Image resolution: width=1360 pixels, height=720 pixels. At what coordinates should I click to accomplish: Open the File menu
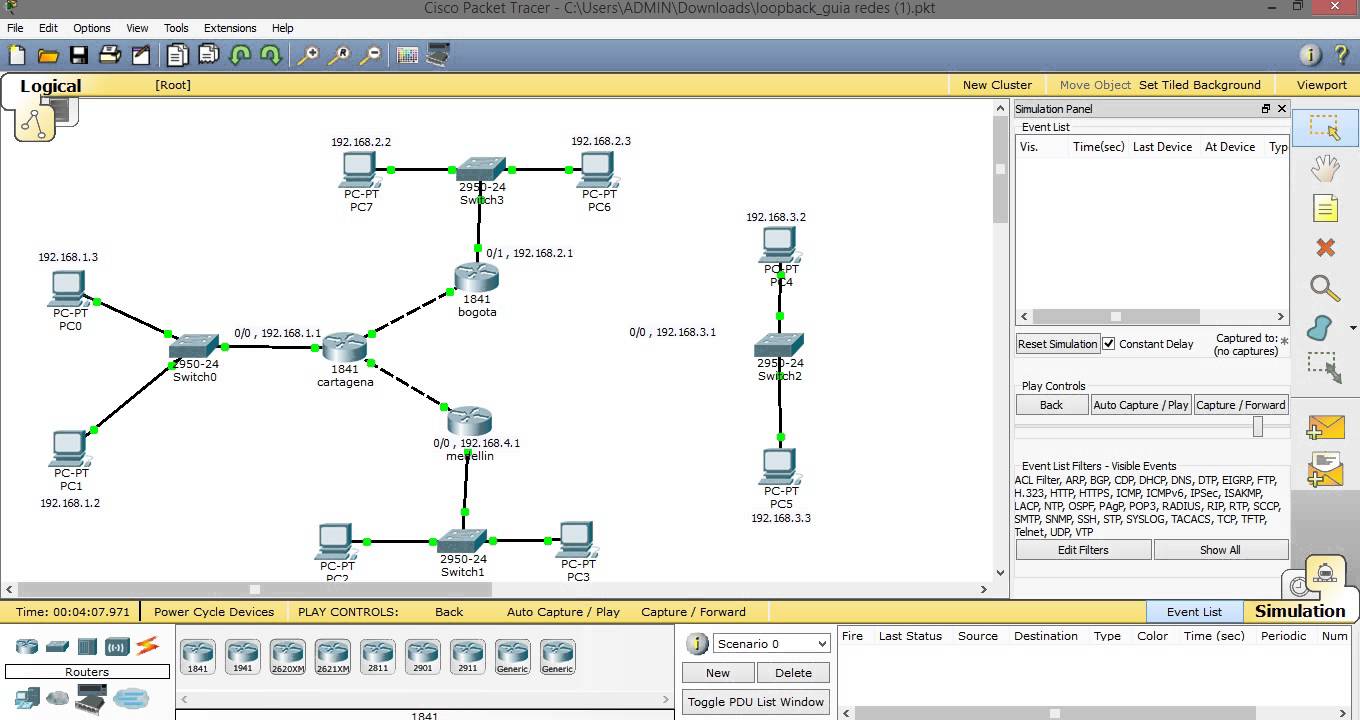(15, 28)
